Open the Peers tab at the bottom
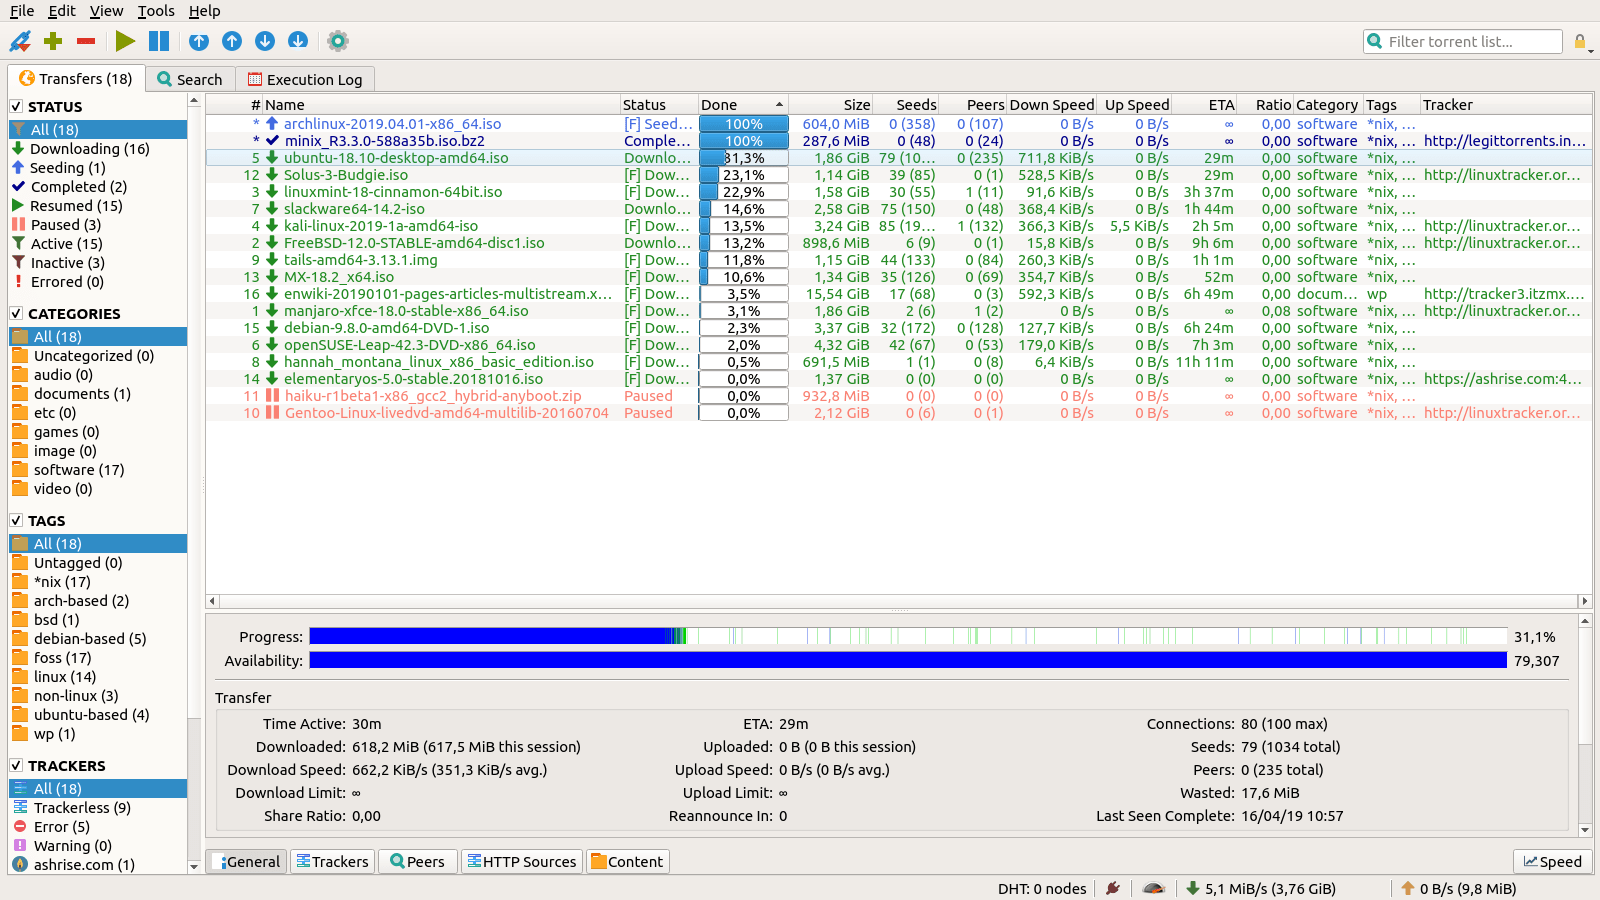Image resolution: width=1600 pixels, height=900 pixels. coord(417,861)
